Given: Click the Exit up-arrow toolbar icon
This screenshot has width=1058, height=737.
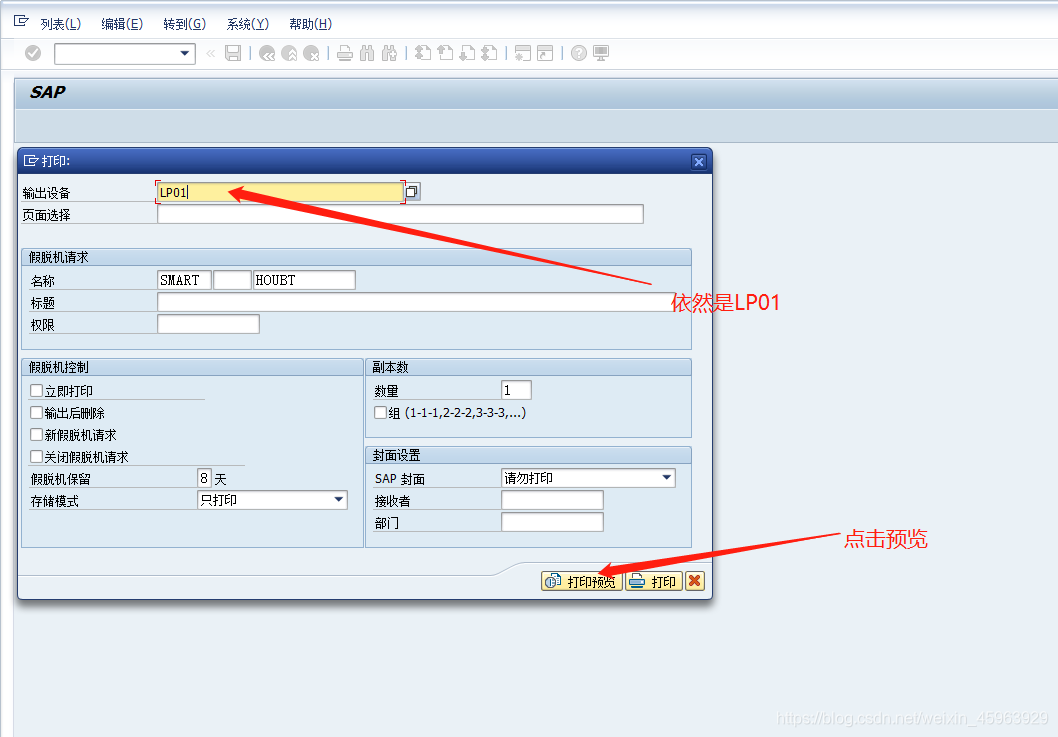Looking at the screenshot, I should 289,53.
